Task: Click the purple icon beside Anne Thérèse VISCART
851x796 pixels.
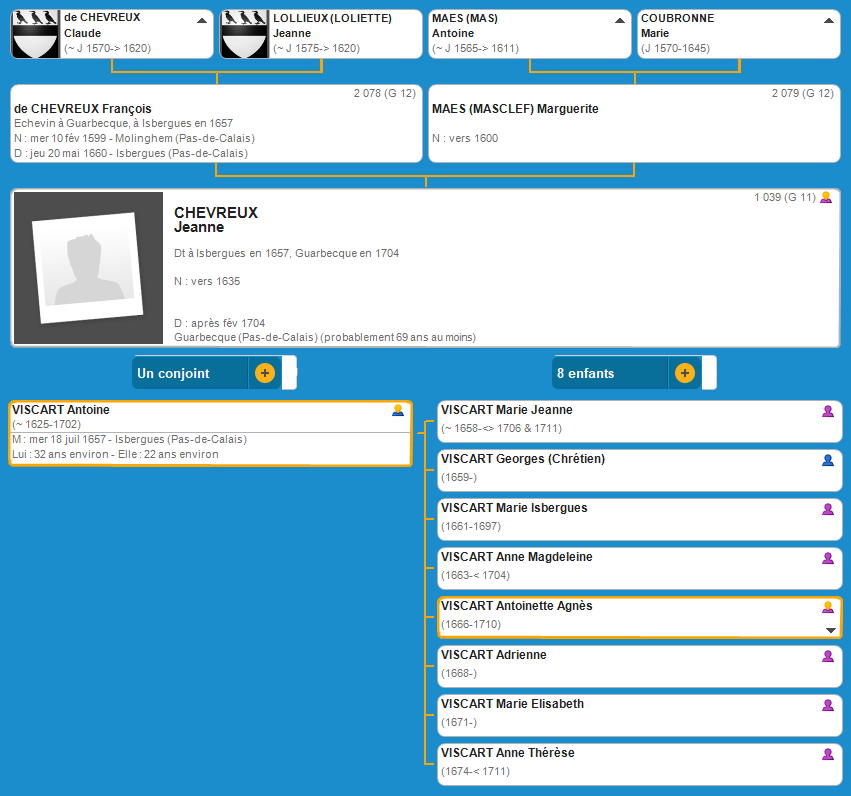Action: tap(827, 754)
